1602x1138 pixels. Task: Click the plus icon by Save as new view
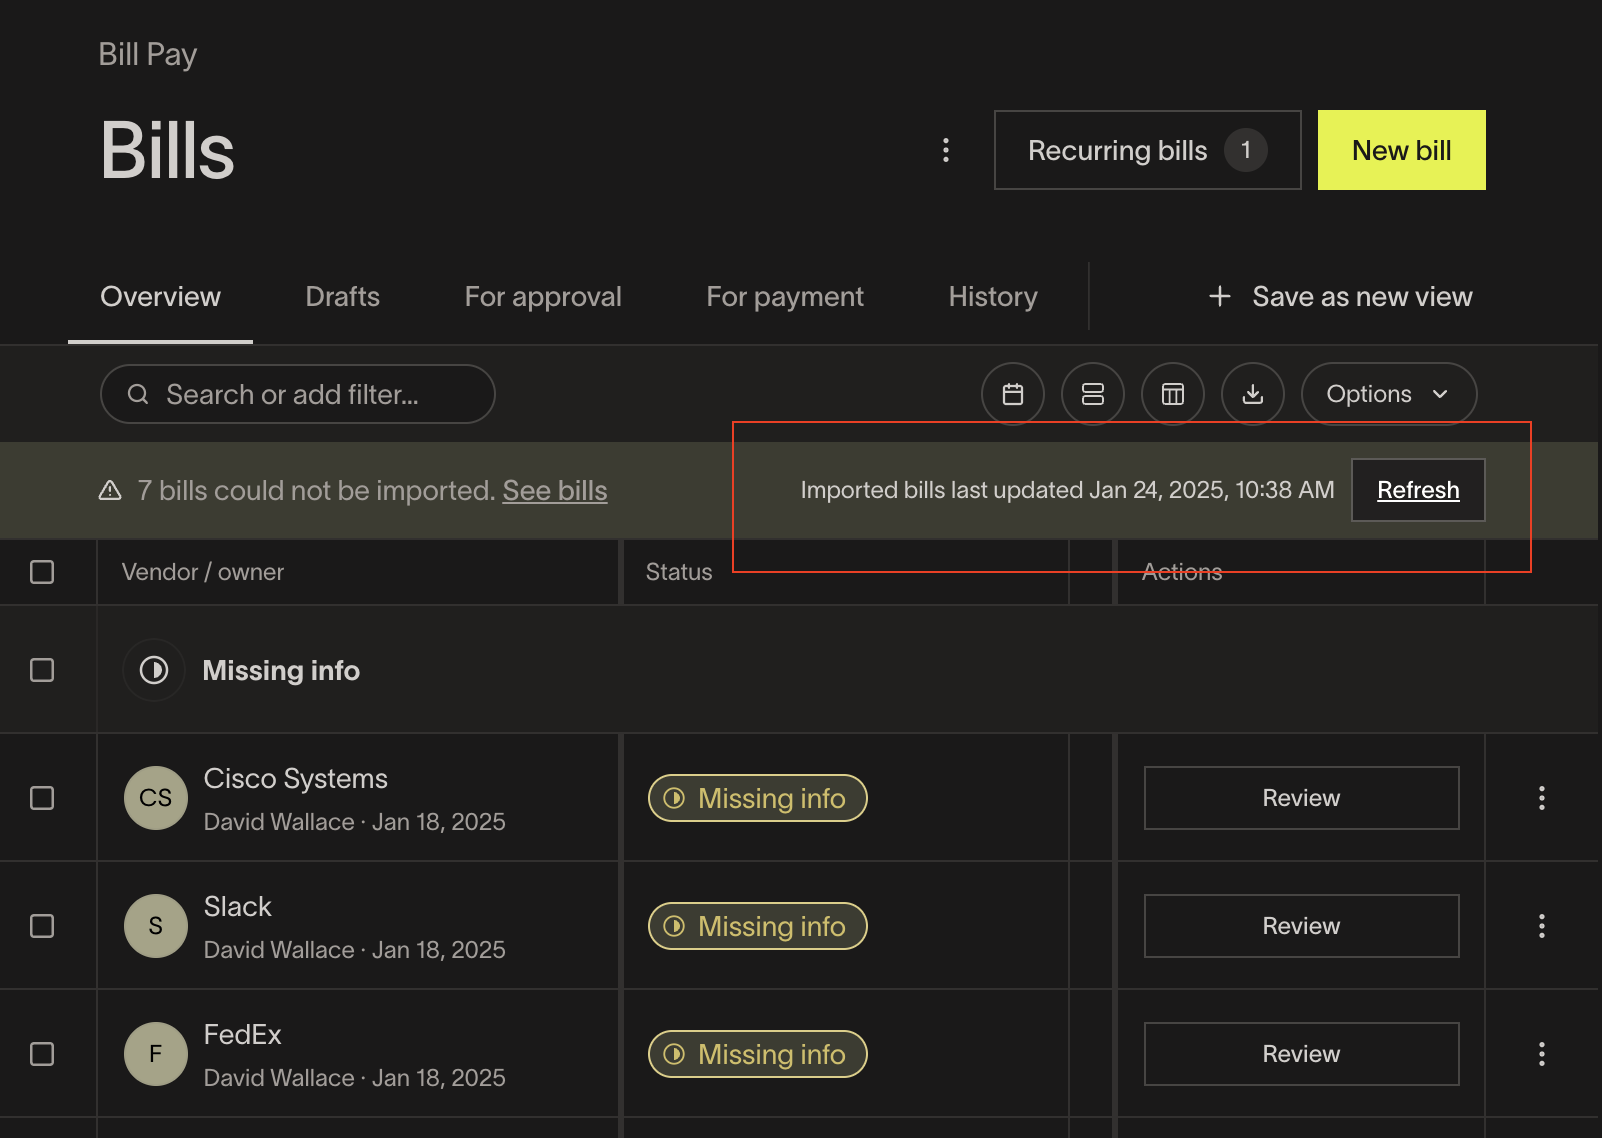tap(1220, 296)
